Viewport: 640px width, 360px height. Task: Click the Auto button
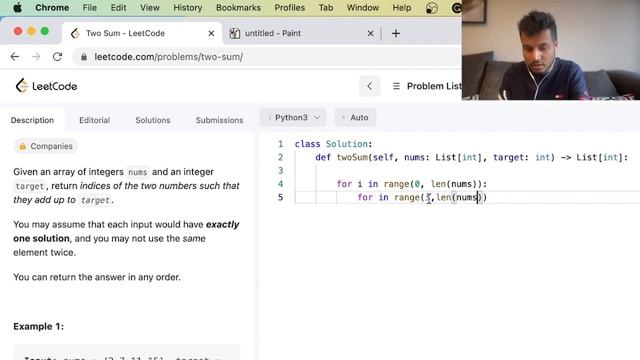coord(355,118)
